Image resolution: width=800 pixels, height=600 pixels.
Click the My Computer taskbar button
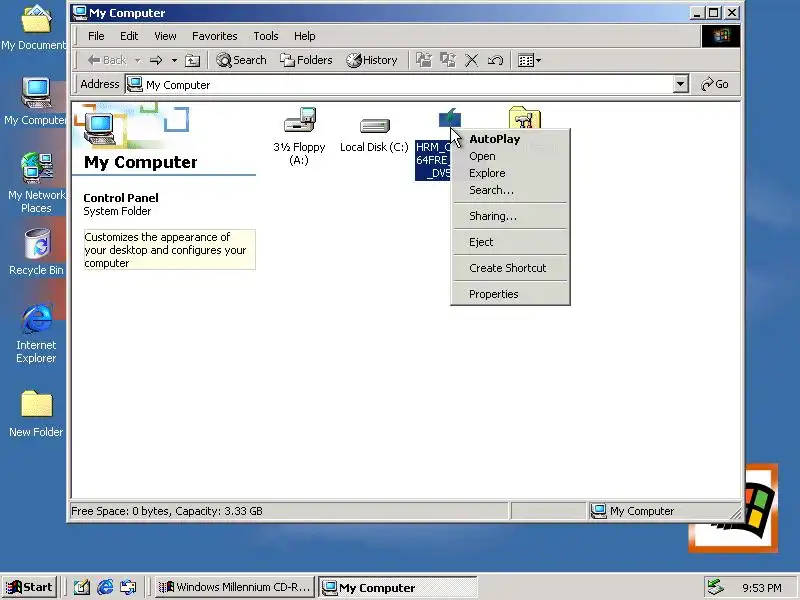point(398,587)
